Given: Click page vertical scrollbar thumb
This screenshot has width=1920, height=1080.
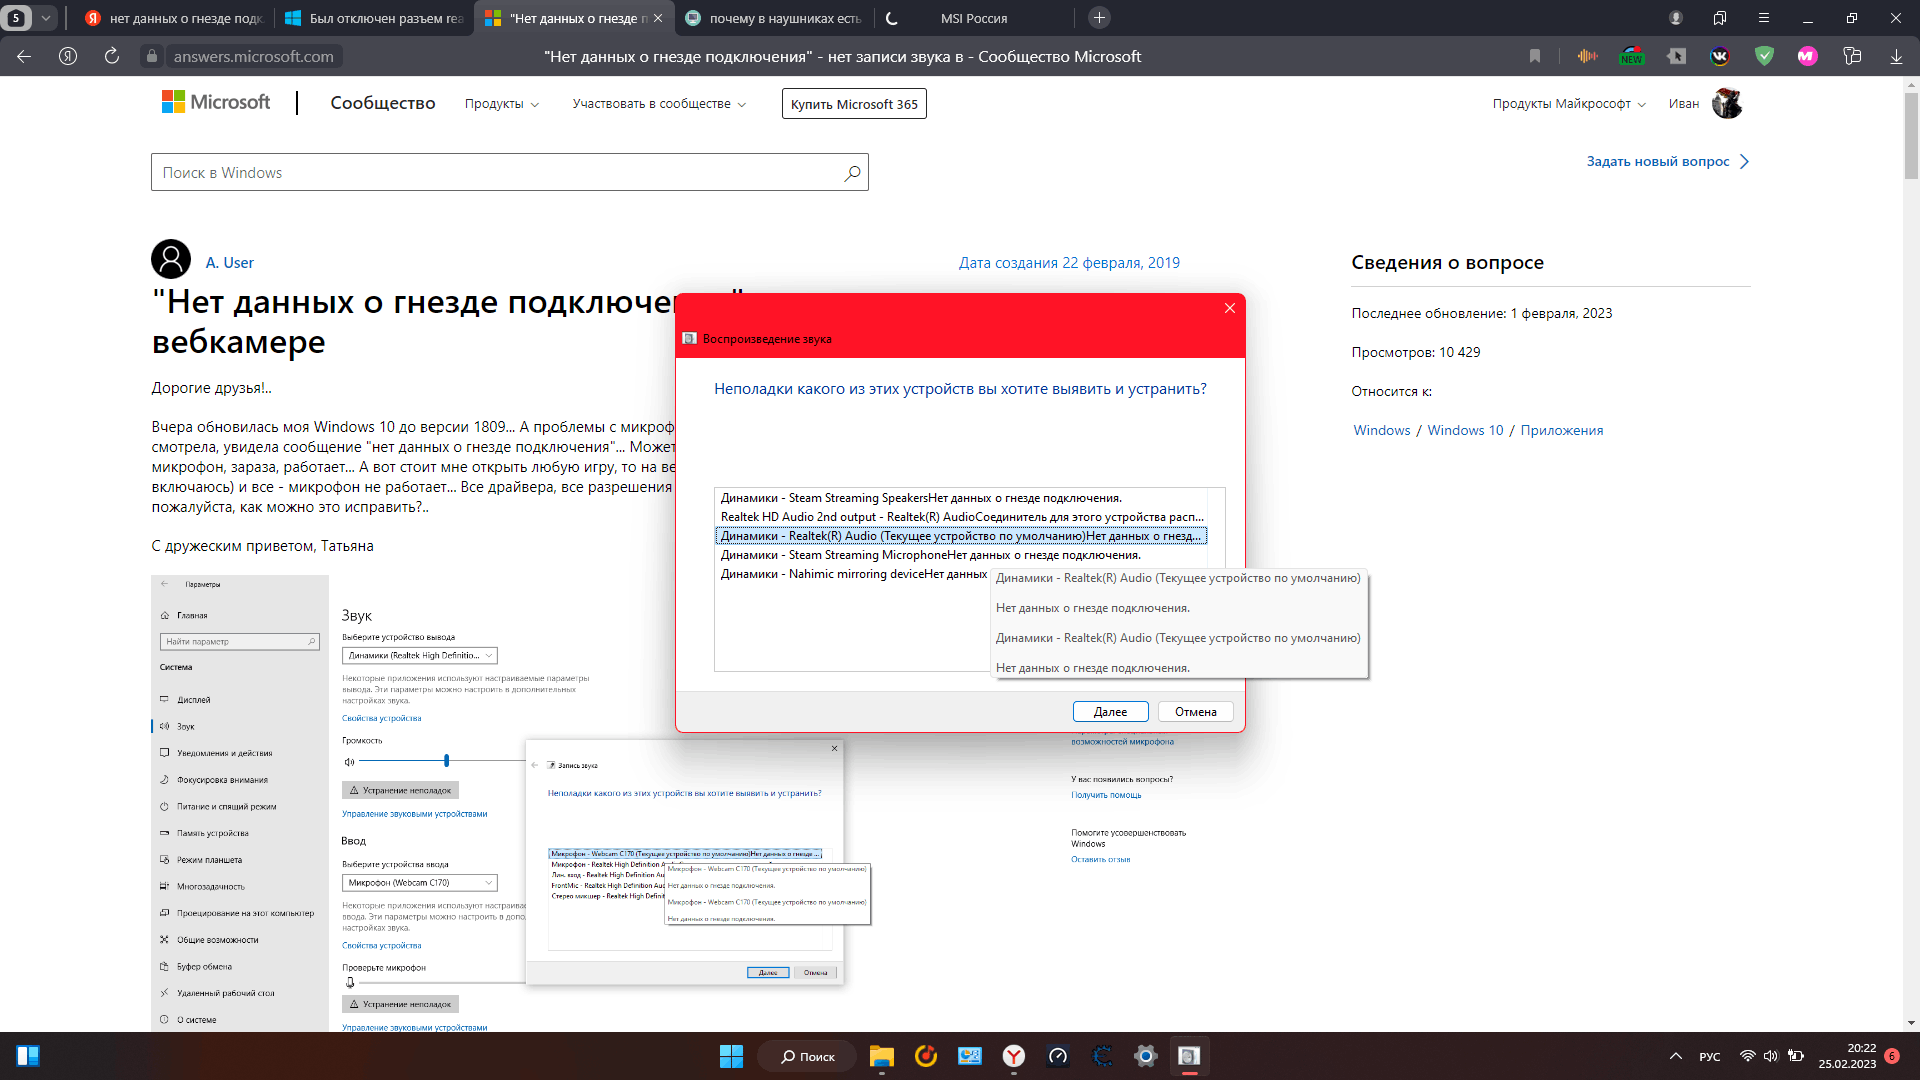Looking at the screenshot, I should 1911,135.
